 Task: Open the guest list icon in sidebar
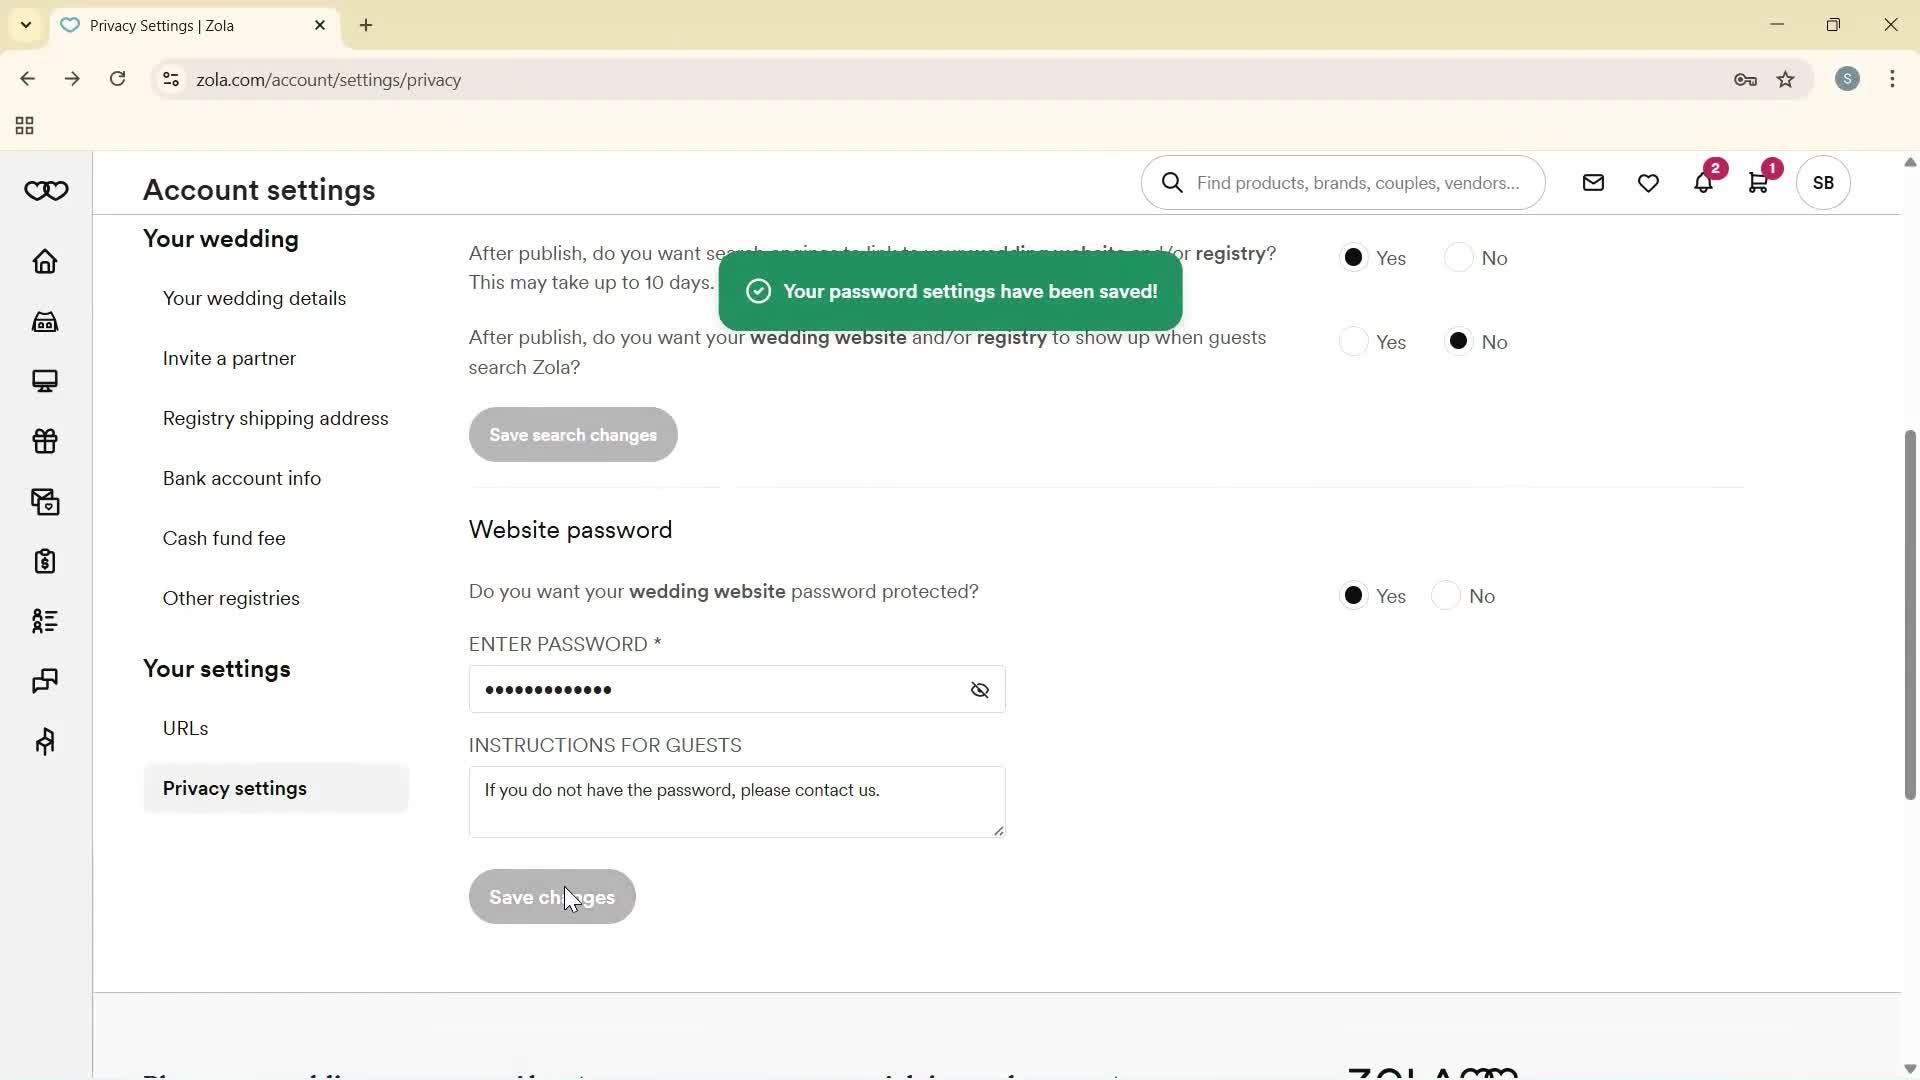pos(45,621)
